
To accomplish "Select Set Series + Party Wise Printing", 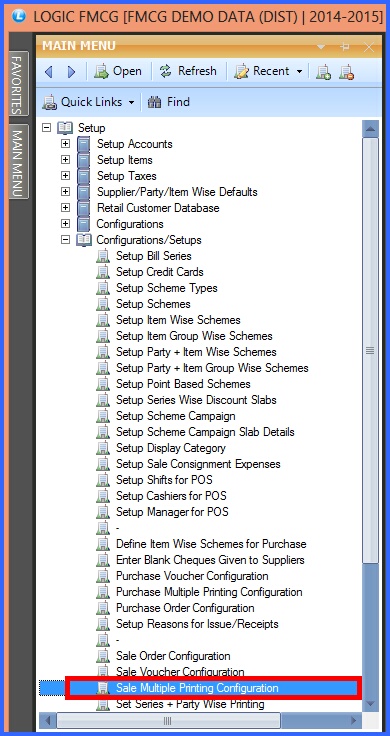I will [x=190, y=704].
